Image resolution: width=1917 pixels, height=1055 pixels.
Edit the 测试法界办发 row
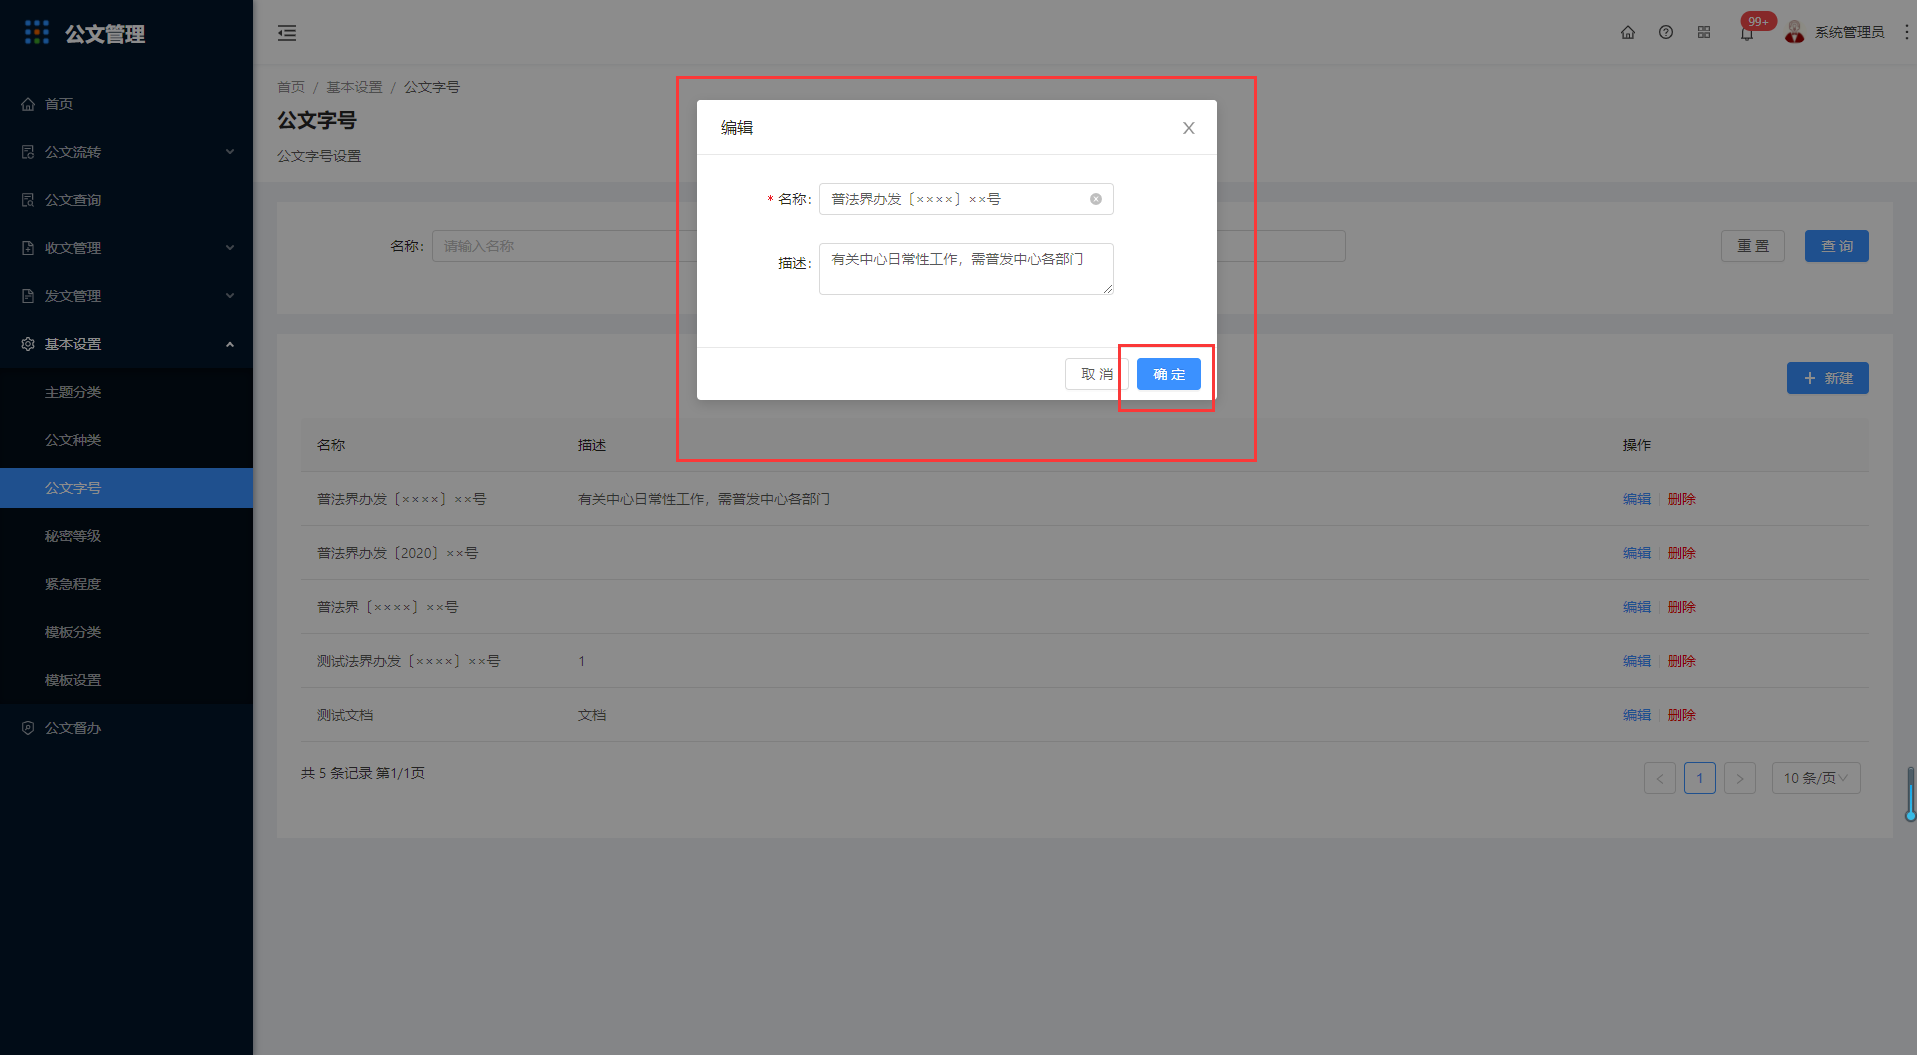[1637, 661]
